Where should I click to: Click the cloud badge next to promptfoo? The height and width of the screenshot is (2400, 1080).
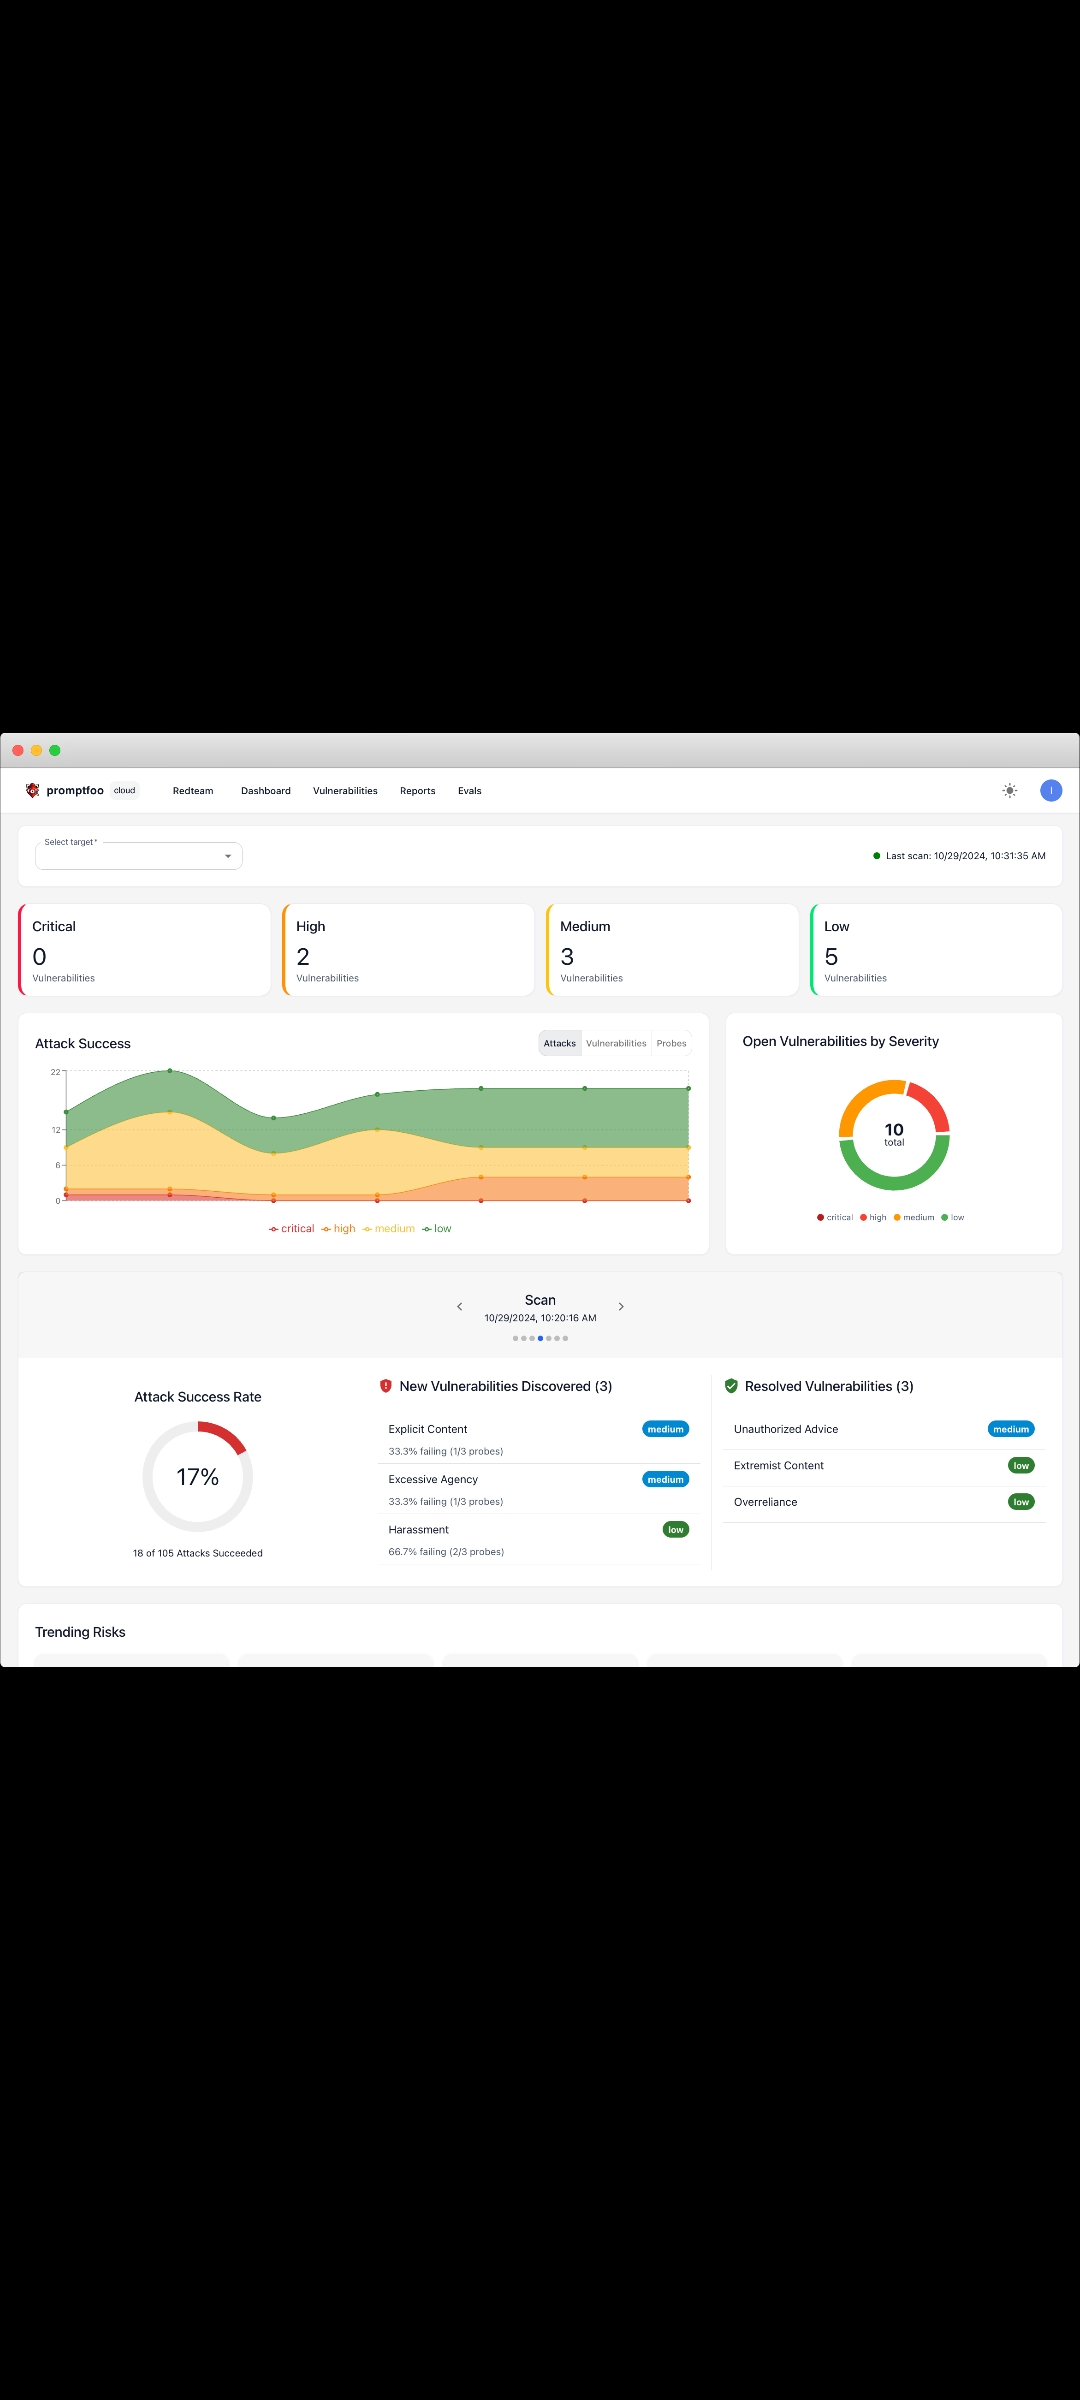coord(124,790)
